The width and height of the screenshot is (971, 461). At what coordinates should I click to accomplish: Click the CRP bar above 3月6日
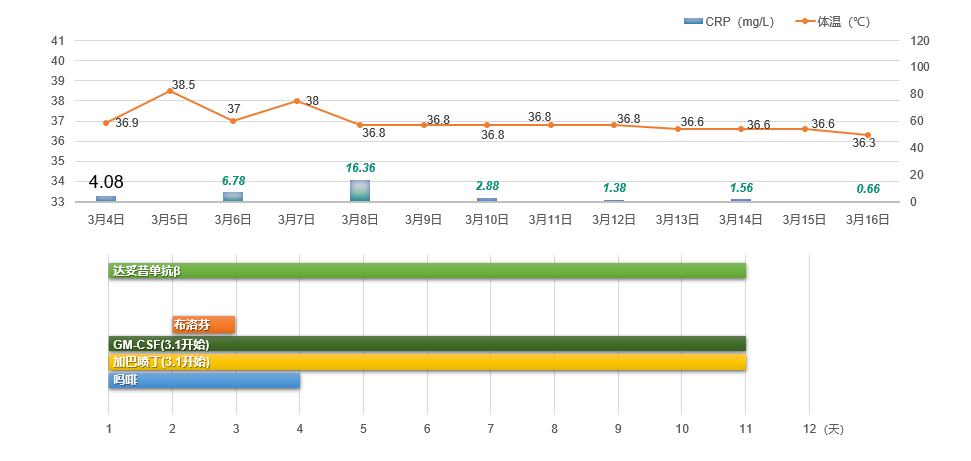[233, 197]
